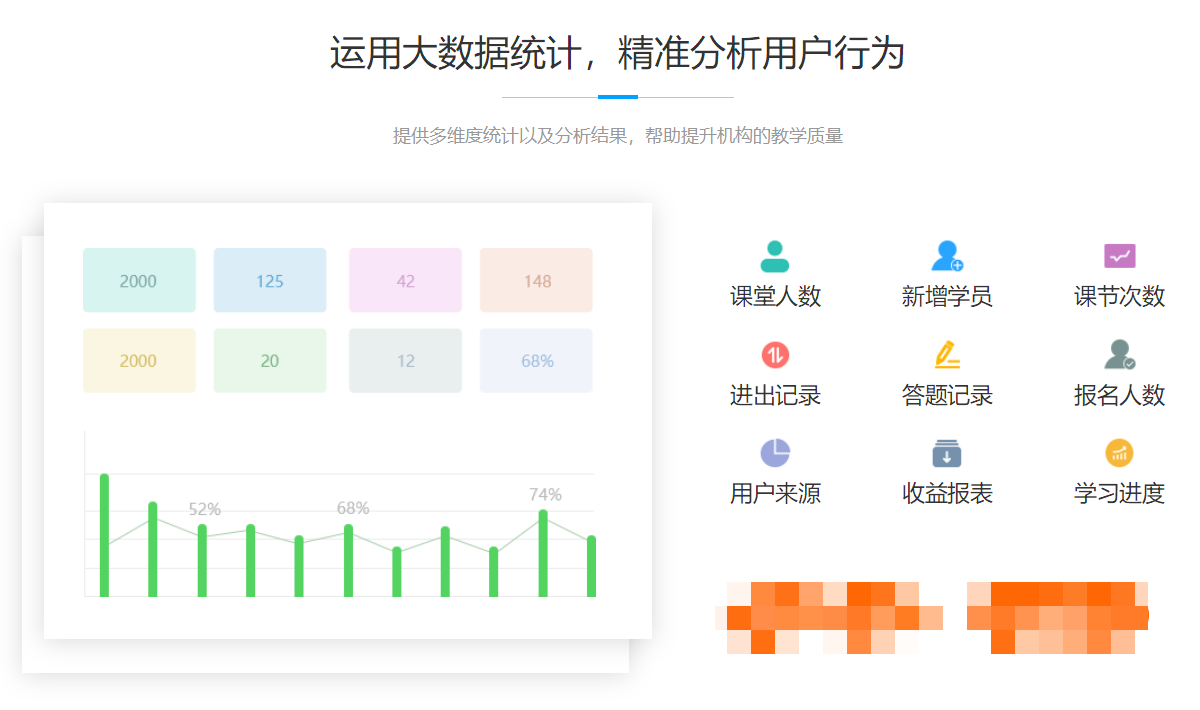The height and width of the screenshot is (710, 1200).
Task: Click the peach 148 stat card
Action: point(536,280)
